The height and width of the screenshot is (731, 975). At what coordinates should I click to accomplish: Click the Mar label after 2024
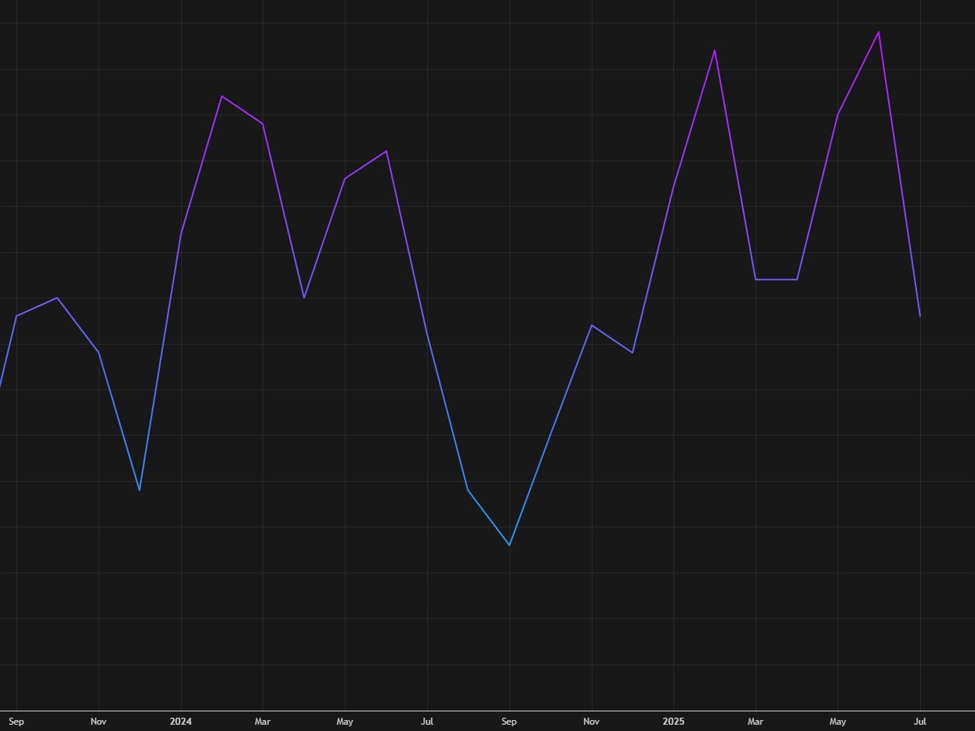click(x=263, y=721)
